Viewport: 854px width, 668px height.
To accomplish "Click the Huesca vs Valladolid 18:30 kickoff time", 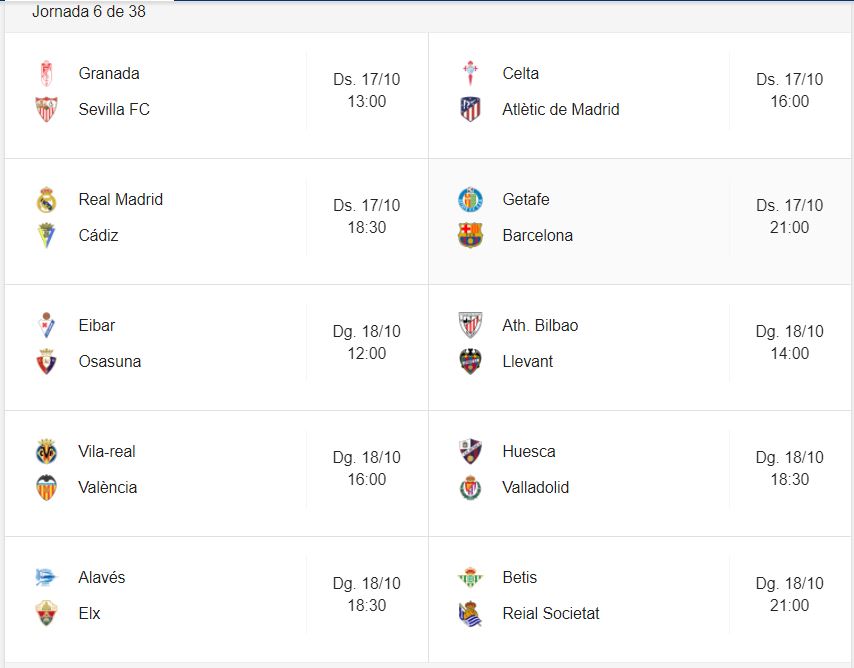I will (790, 479).
